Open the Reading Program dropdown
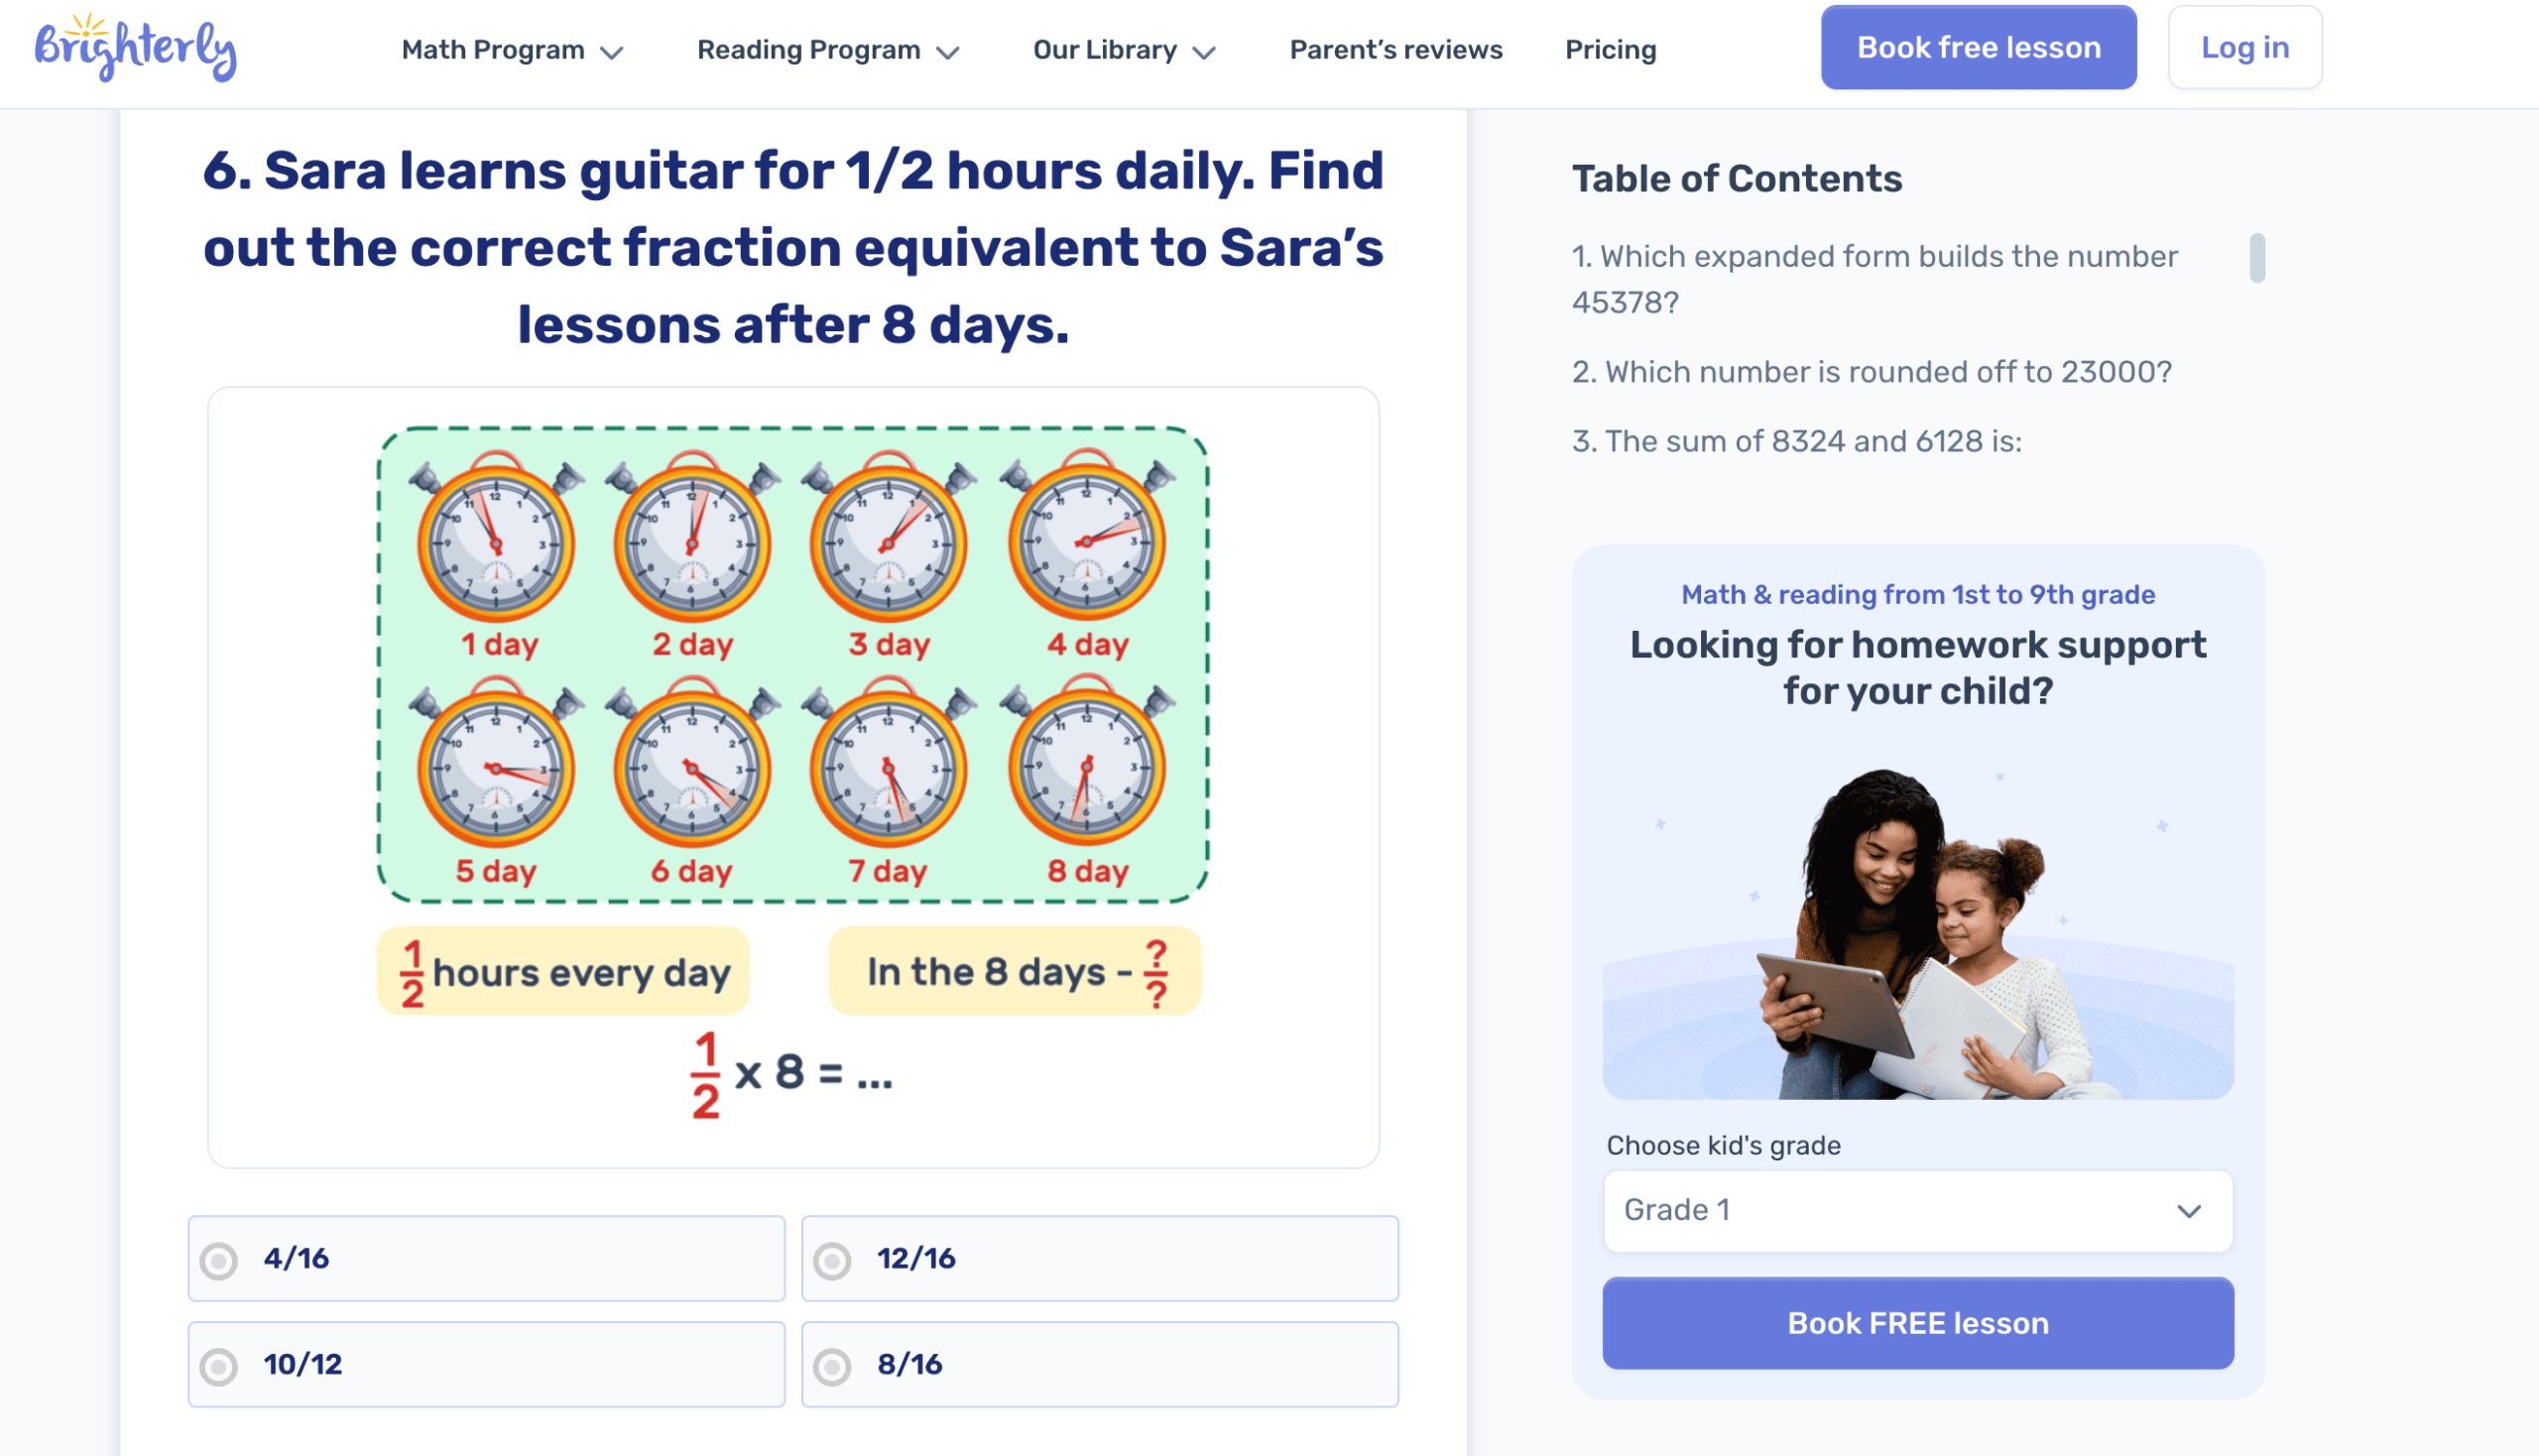This screenshot has width=2539, height=1456. 827,50
